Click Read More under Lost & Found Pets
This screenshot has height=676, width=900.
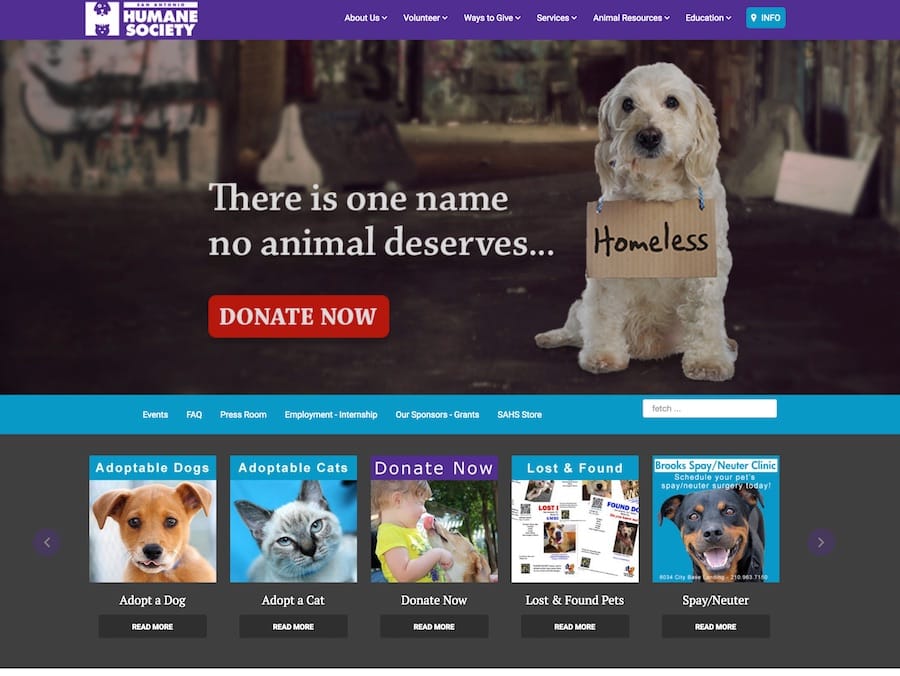(575, 627)
